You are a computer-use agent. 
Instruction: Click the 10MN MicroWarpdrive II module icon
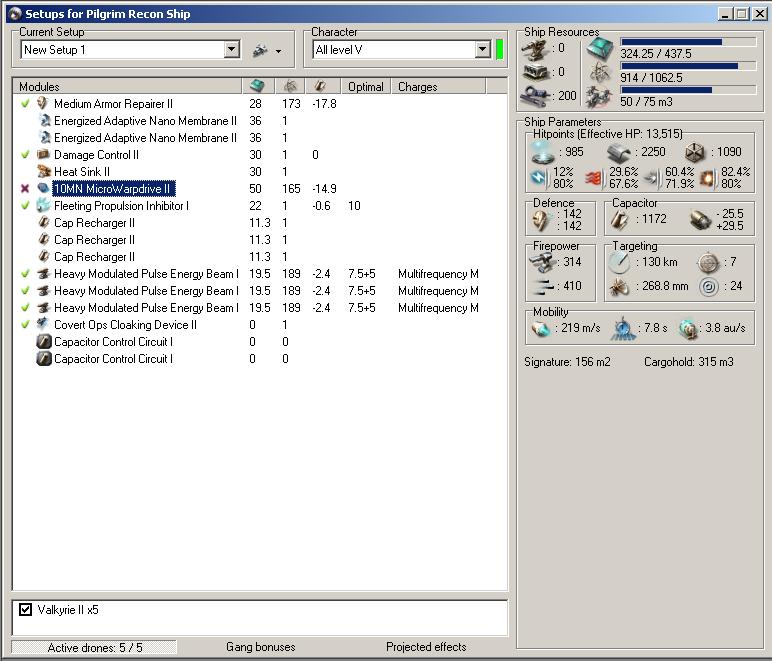click(43, 188)
